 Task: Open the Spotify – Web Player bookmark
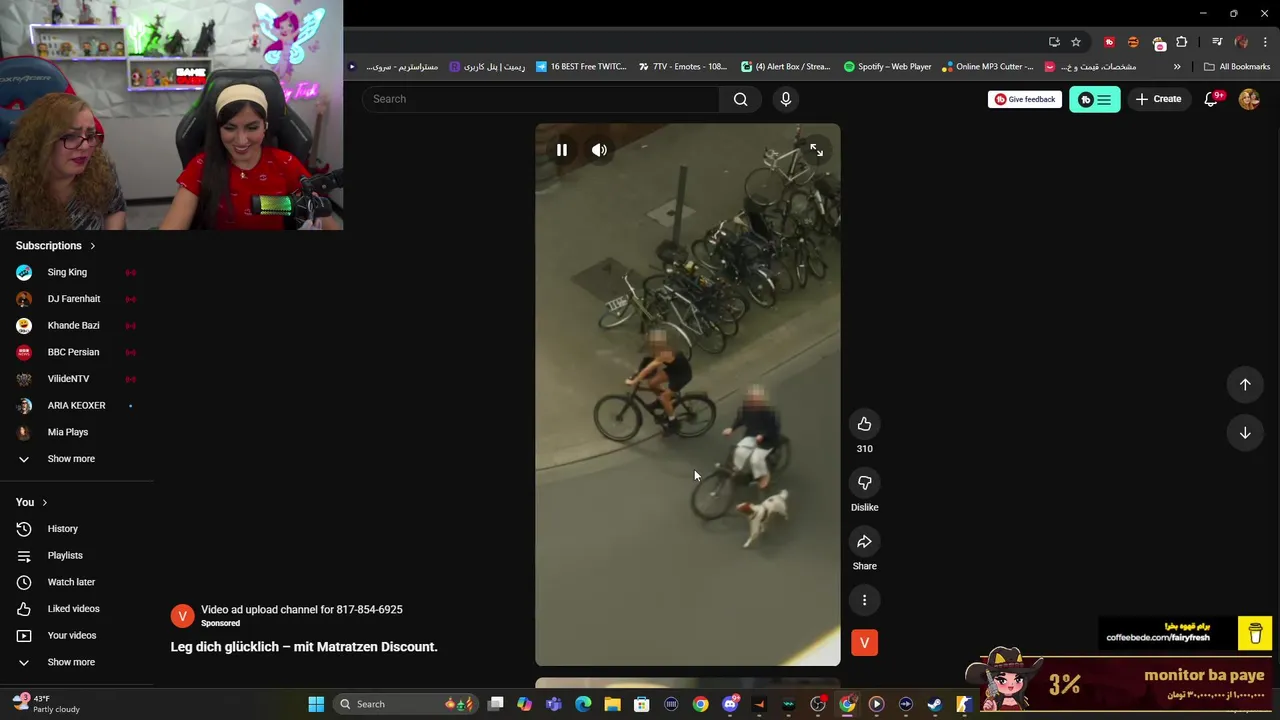(888, 67)
